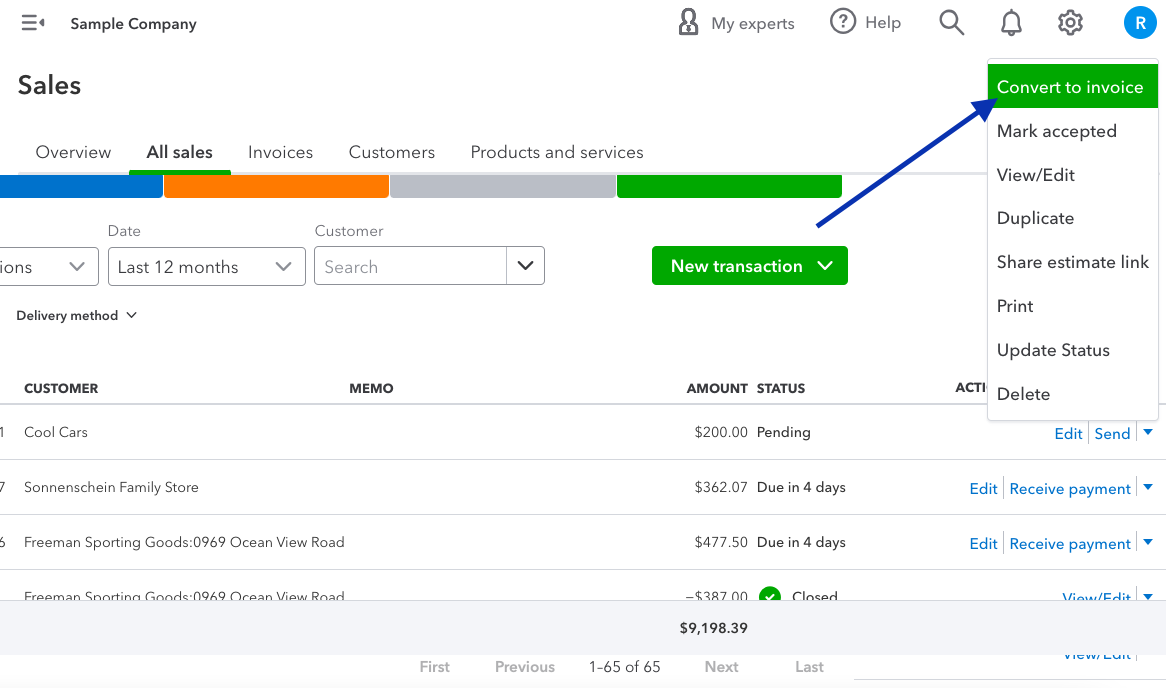Select Convert to invoice menu option
The height and width of the screenshot is (688, 1167).
pyautogui.click(x=1069, y=87)
